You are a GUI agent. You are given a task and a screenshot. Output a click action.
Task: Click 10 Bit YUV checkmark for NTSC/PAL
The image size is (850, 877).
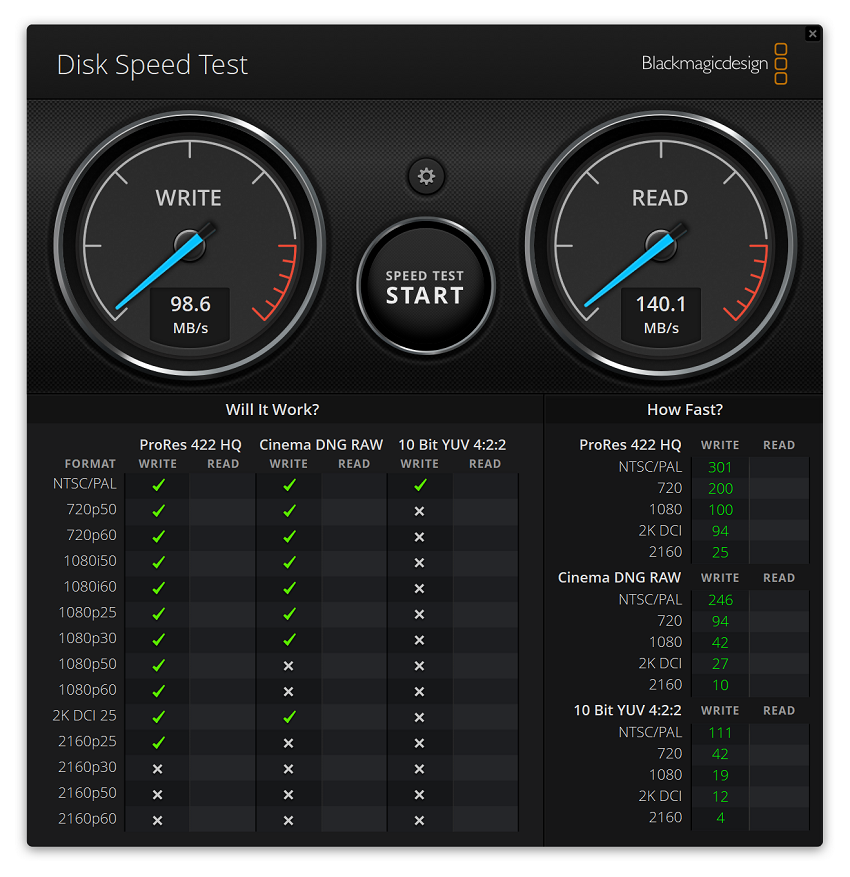tap(420, 485)
